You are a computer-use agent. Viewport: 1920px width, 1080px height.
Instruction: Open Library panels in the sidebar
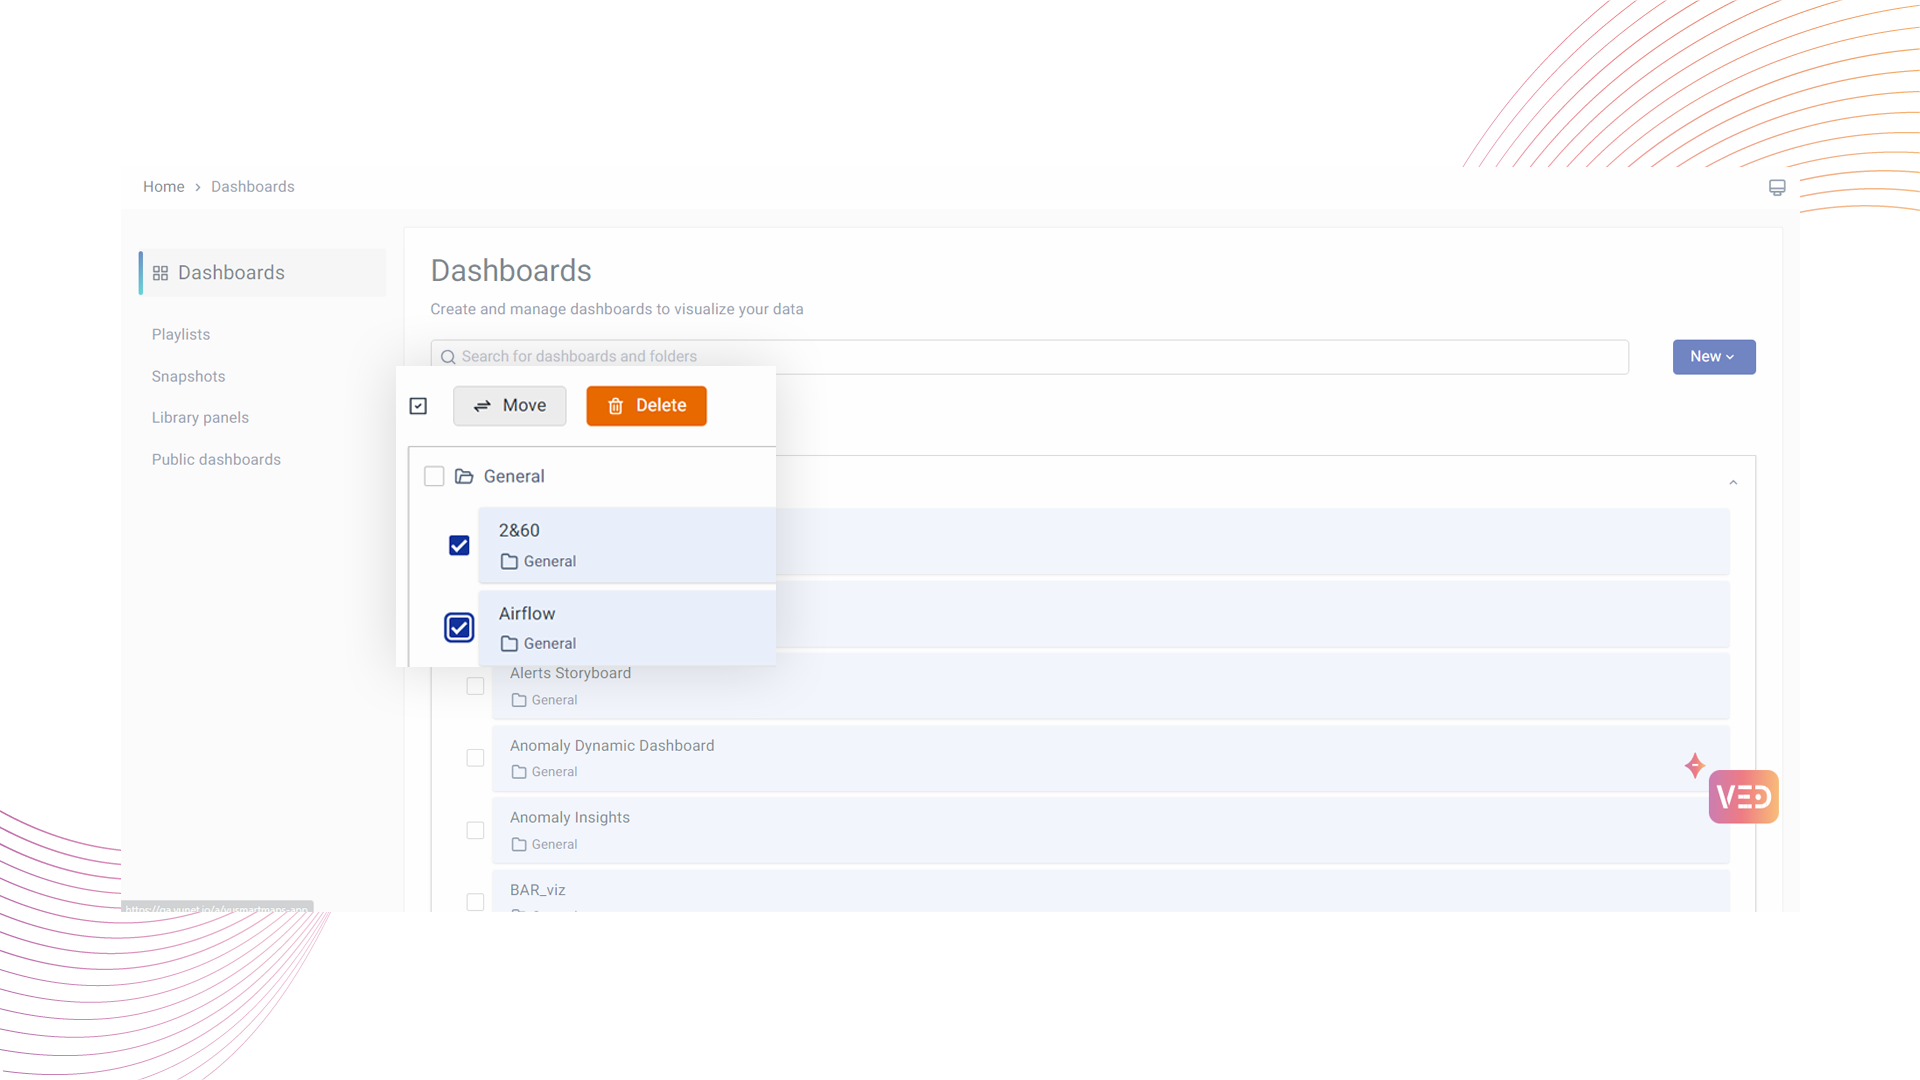coord(200,418)
